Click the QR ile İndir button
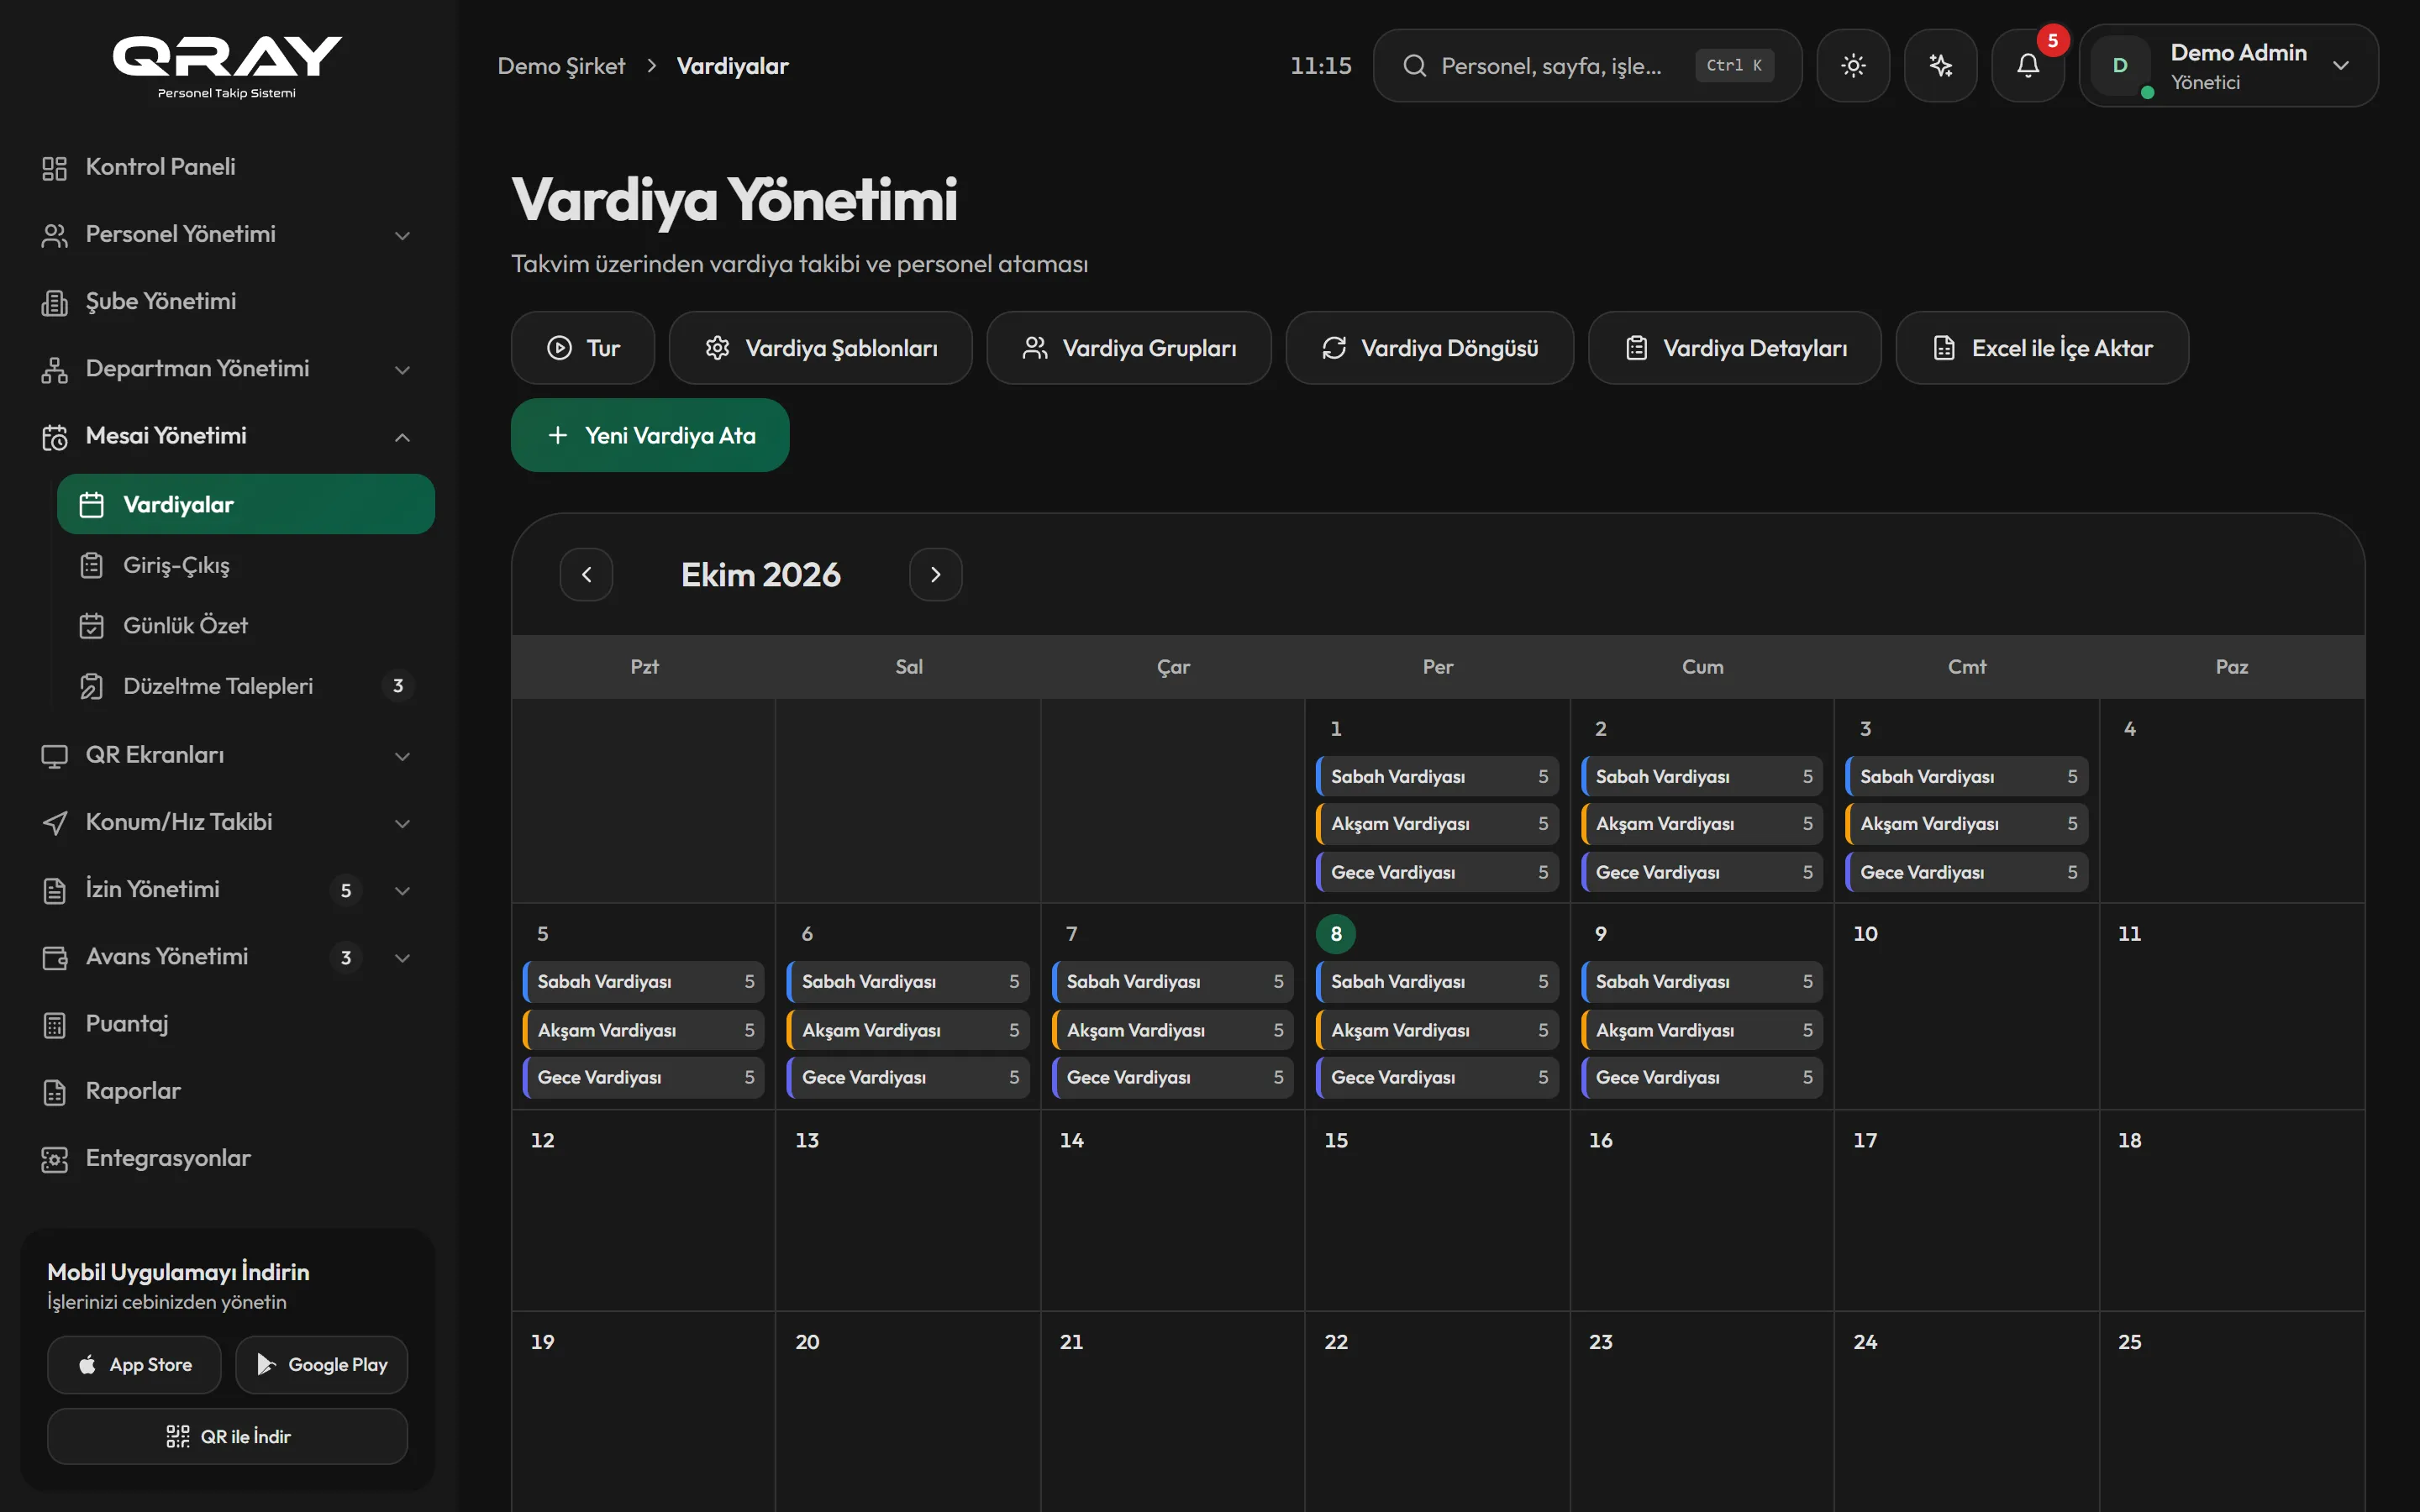 click(227, 1437)
